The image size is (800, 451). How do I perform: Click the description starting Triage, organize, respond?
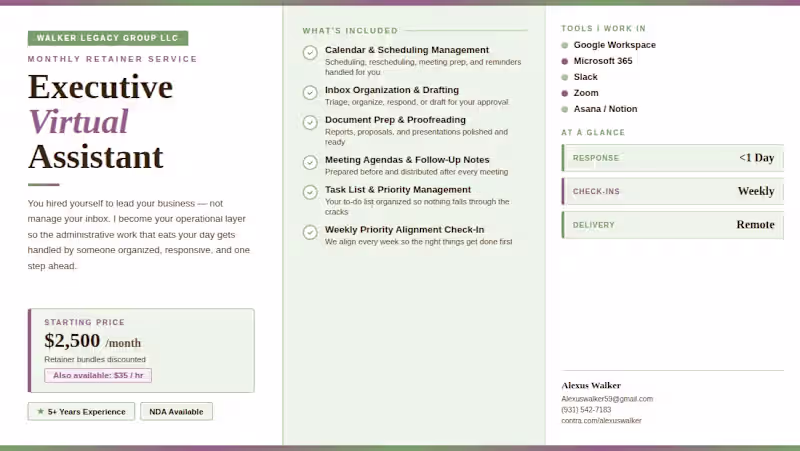coord(417,102)
